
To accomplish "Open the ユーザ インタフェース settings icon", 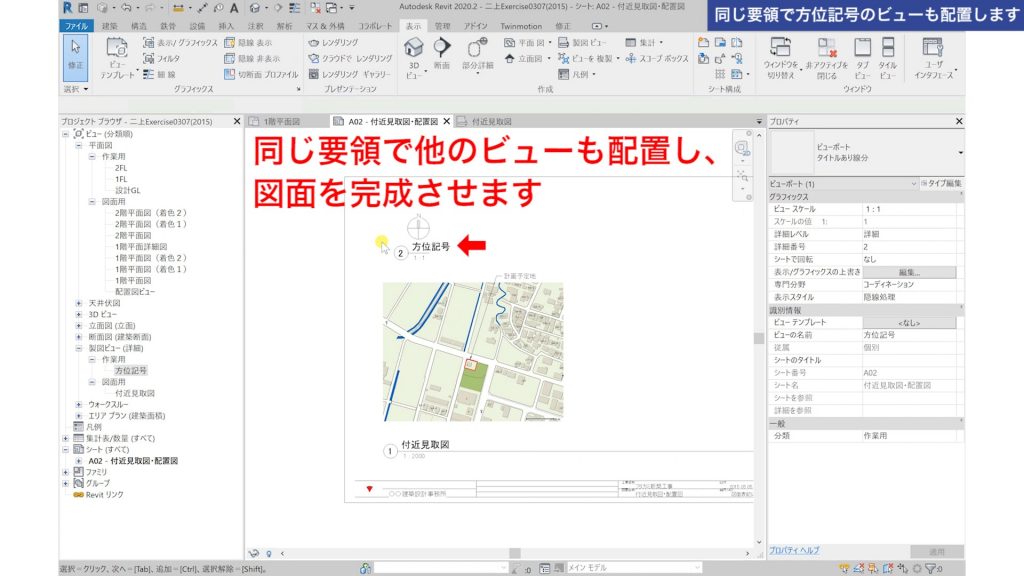I will pyautogui.click(x=932, y=47).
